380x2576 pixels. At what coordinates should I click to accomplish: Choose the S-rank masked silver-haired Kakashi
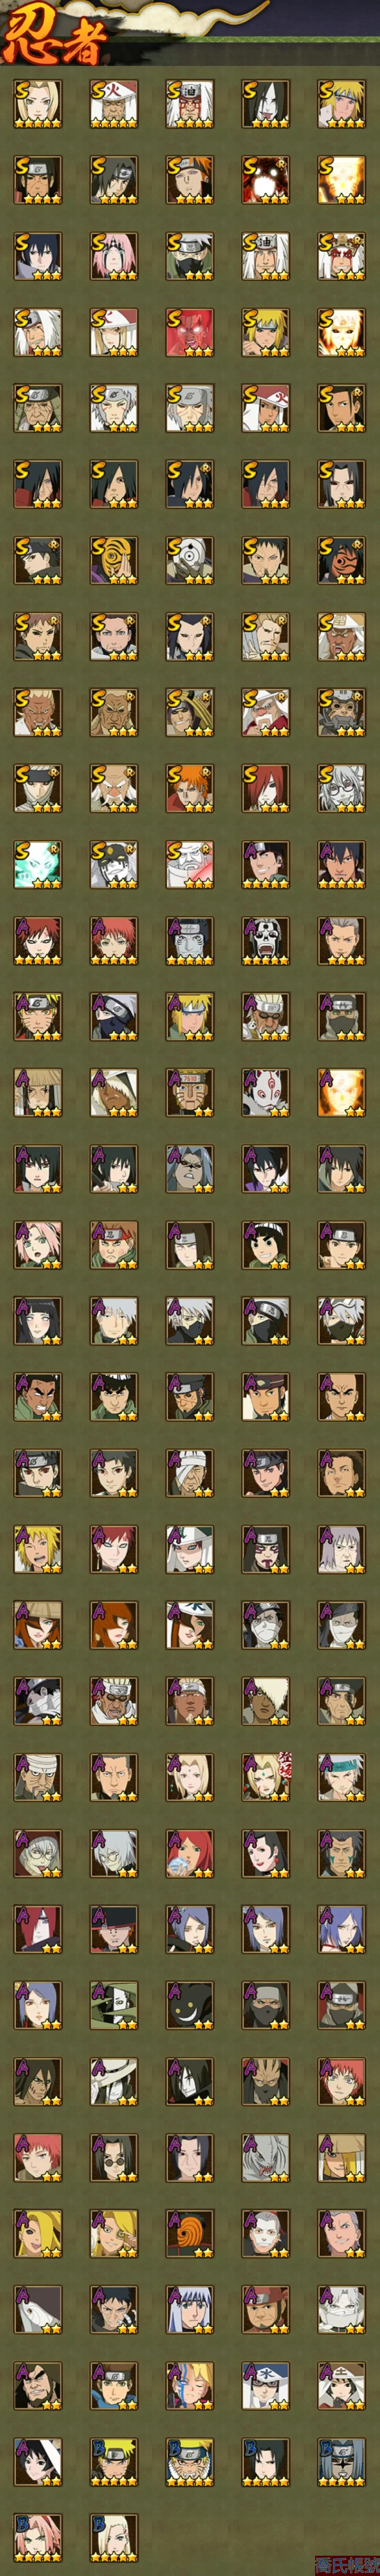pyautogui.click(x=190, y=255)
